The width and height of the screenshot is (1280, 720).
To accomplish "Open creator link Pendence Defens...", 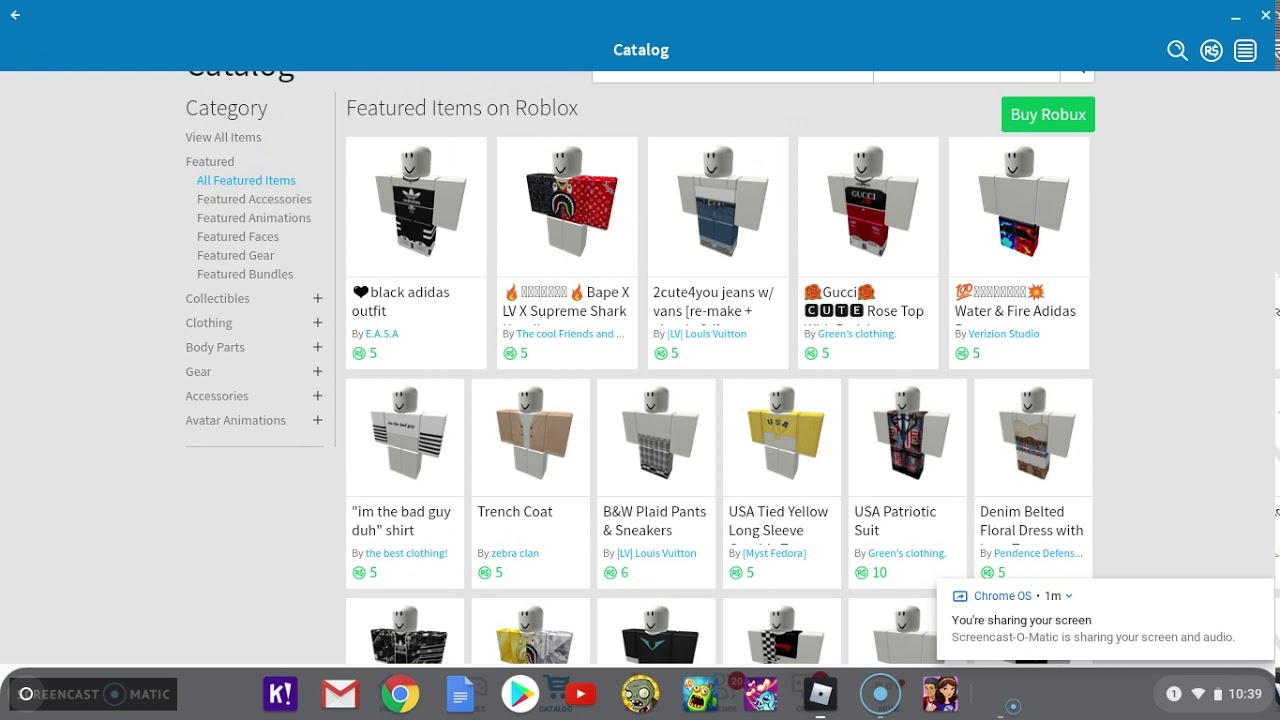I will pyautogui.click(x=1038, y=553).
